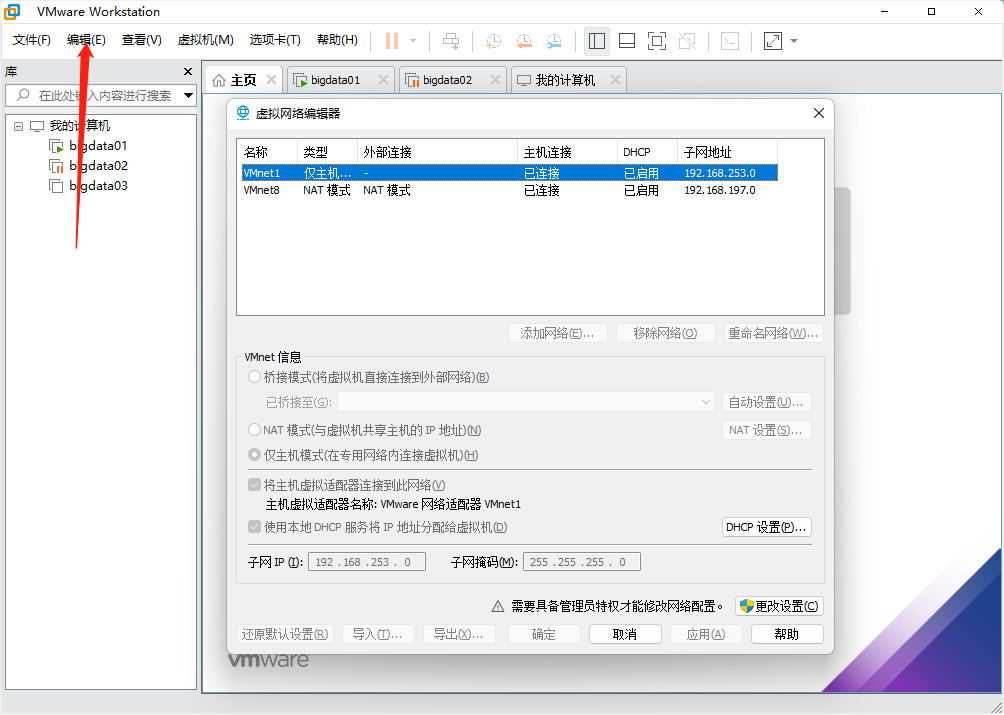
Task: Click the 名称 column header
Action: tap(268, 152)
